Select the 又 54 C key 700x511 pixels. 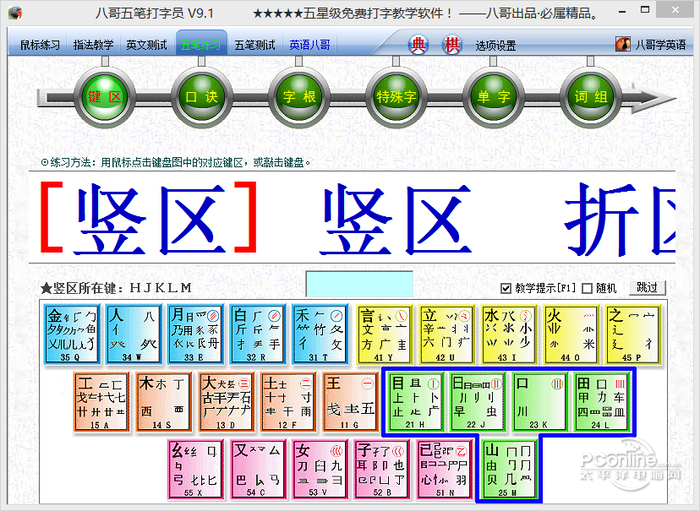tap(258, 469)
